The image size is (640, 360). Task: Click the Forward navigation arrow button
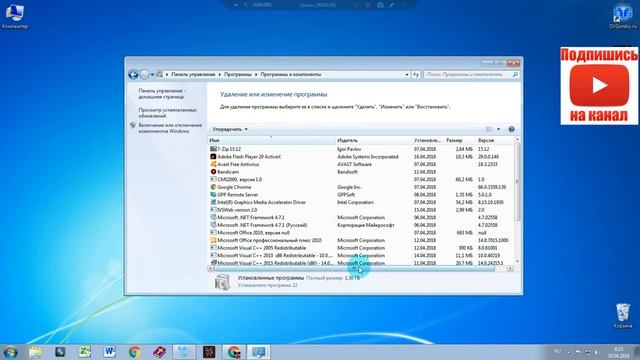click(144, 75)
